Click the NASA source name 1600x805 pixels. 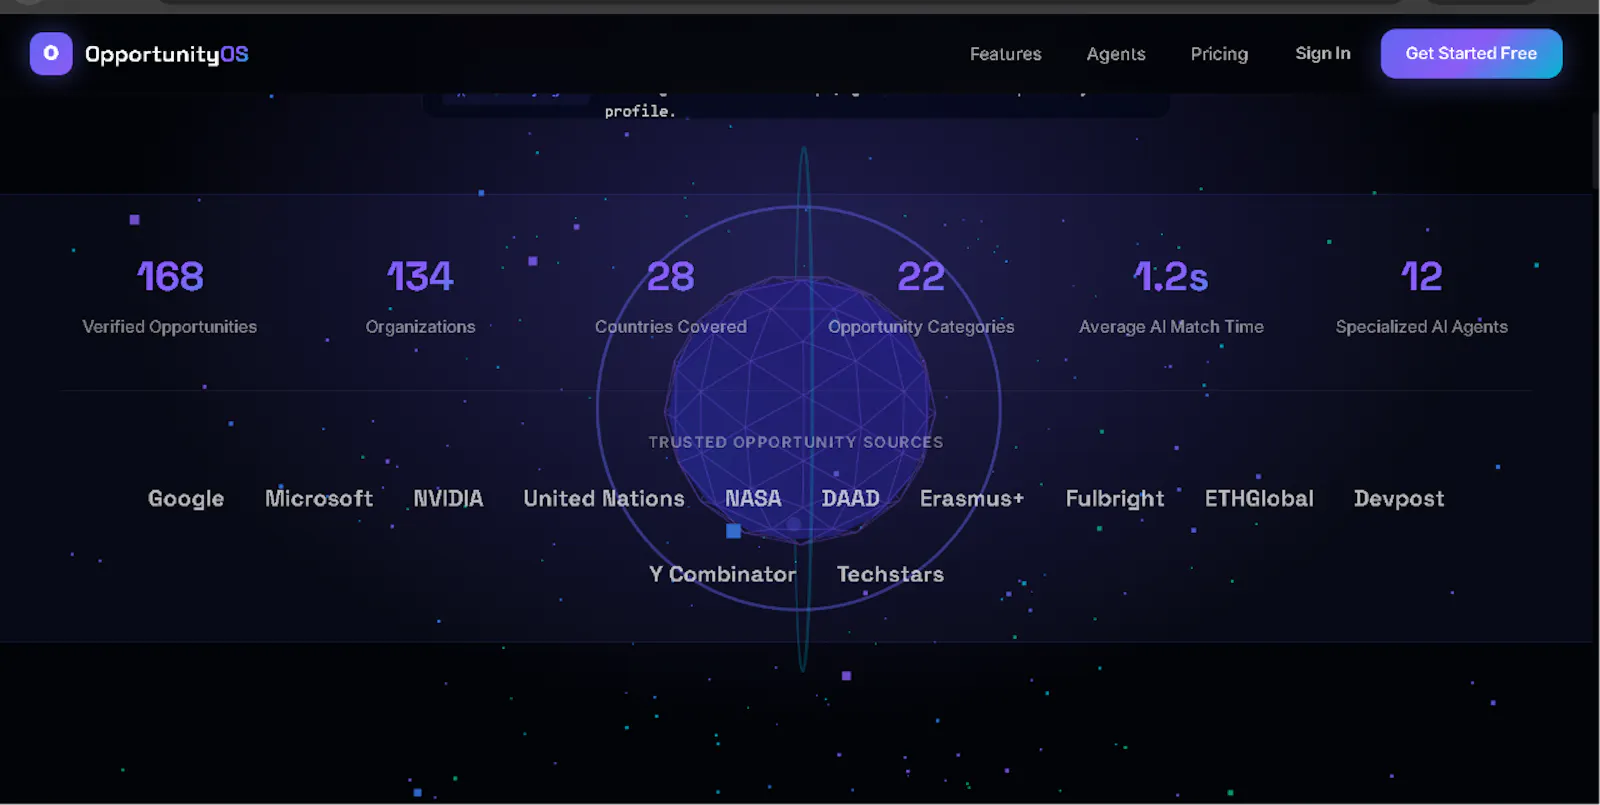(753, 498)
